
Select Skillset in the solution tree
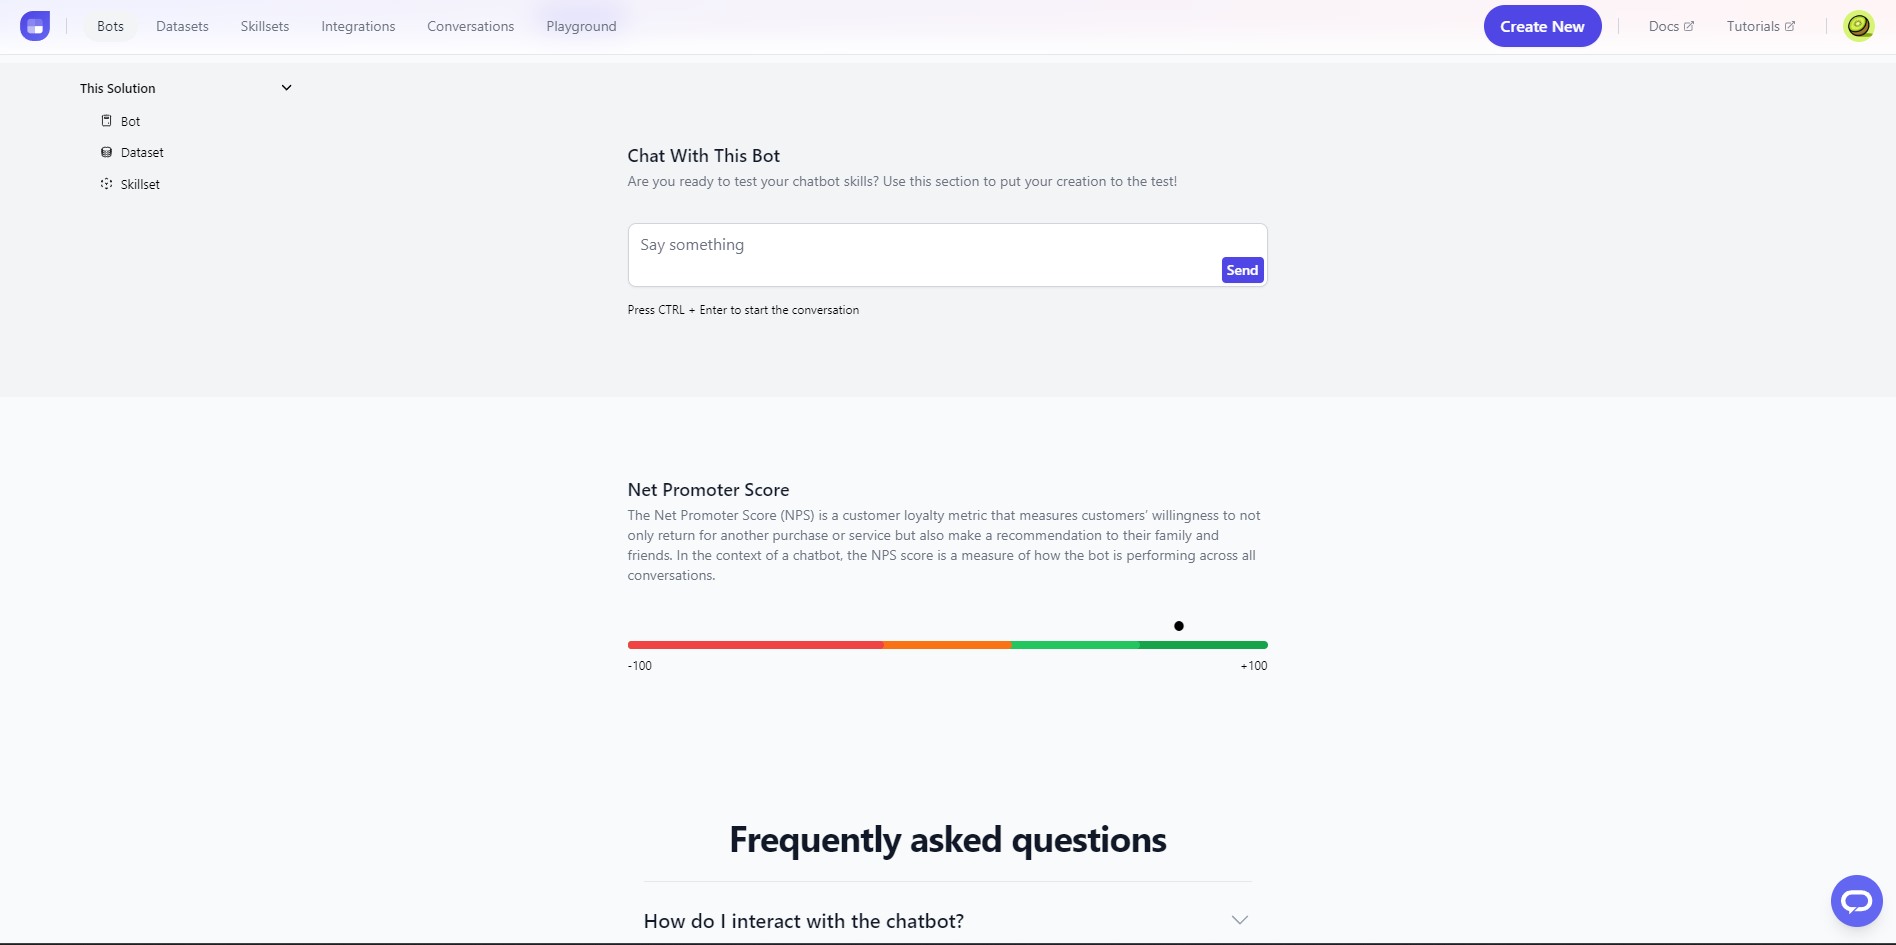coord(140,184)
